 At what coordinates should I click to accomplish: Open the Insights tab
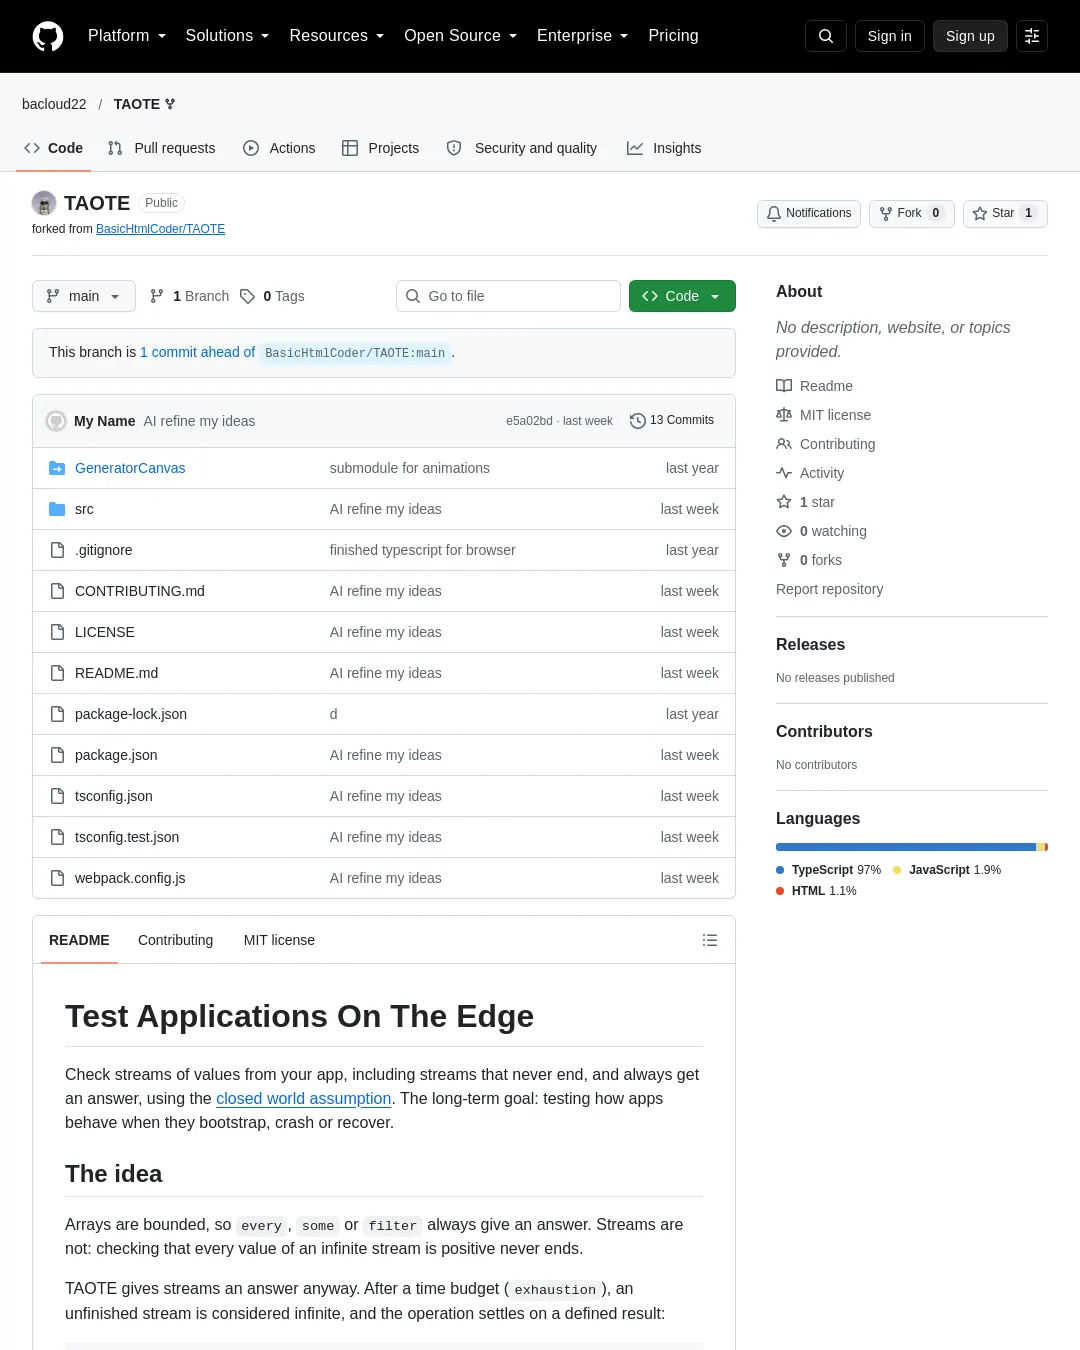(664, 148)
